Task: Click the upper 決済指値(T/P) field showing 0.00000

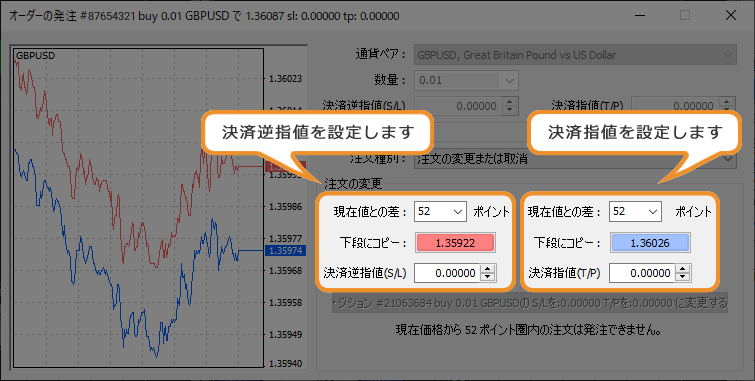Action: coord(675,105)
